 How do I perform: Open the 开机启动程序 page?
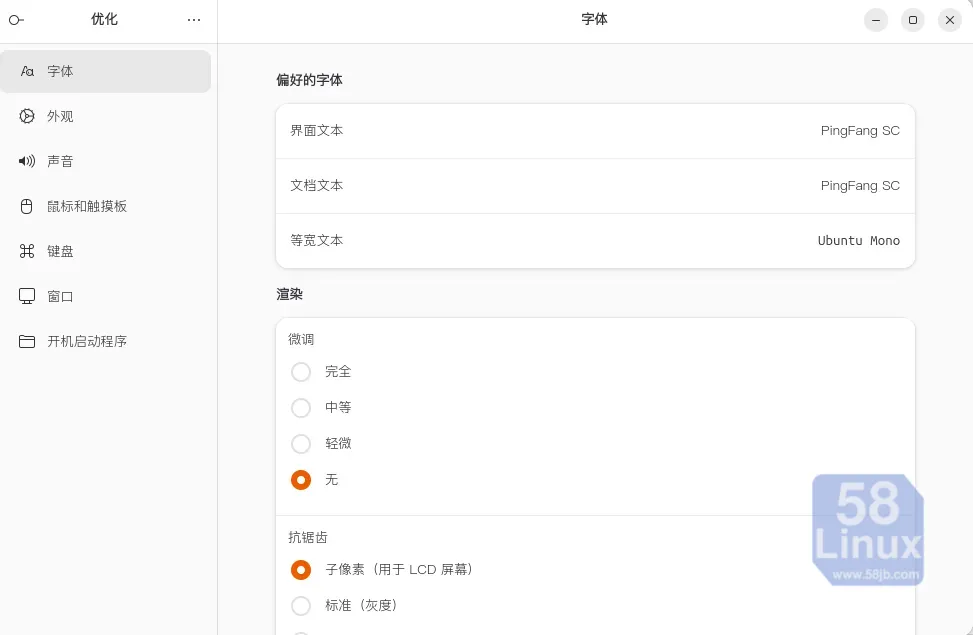point(105,341)
